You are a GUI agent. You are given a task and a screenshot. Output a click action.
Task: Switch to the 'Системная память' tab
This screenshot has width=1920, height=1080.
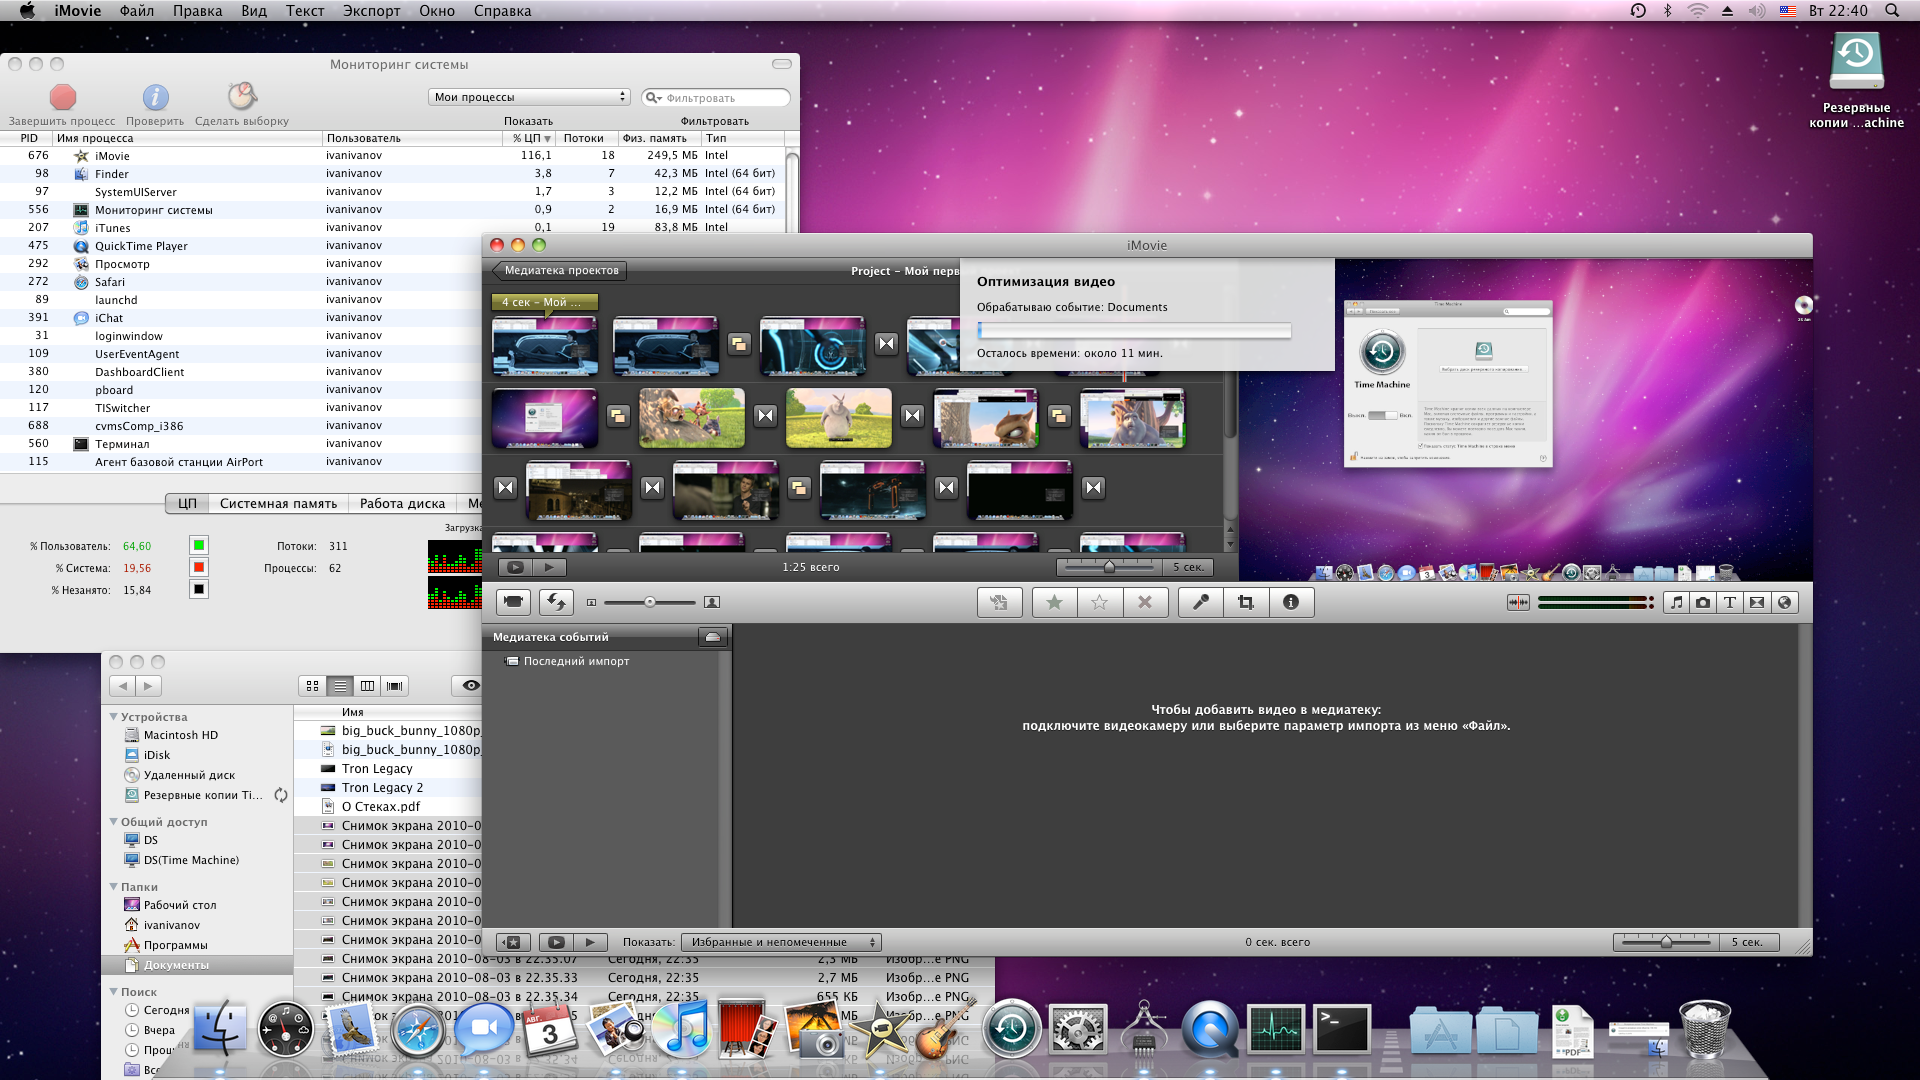coord(278,503)
